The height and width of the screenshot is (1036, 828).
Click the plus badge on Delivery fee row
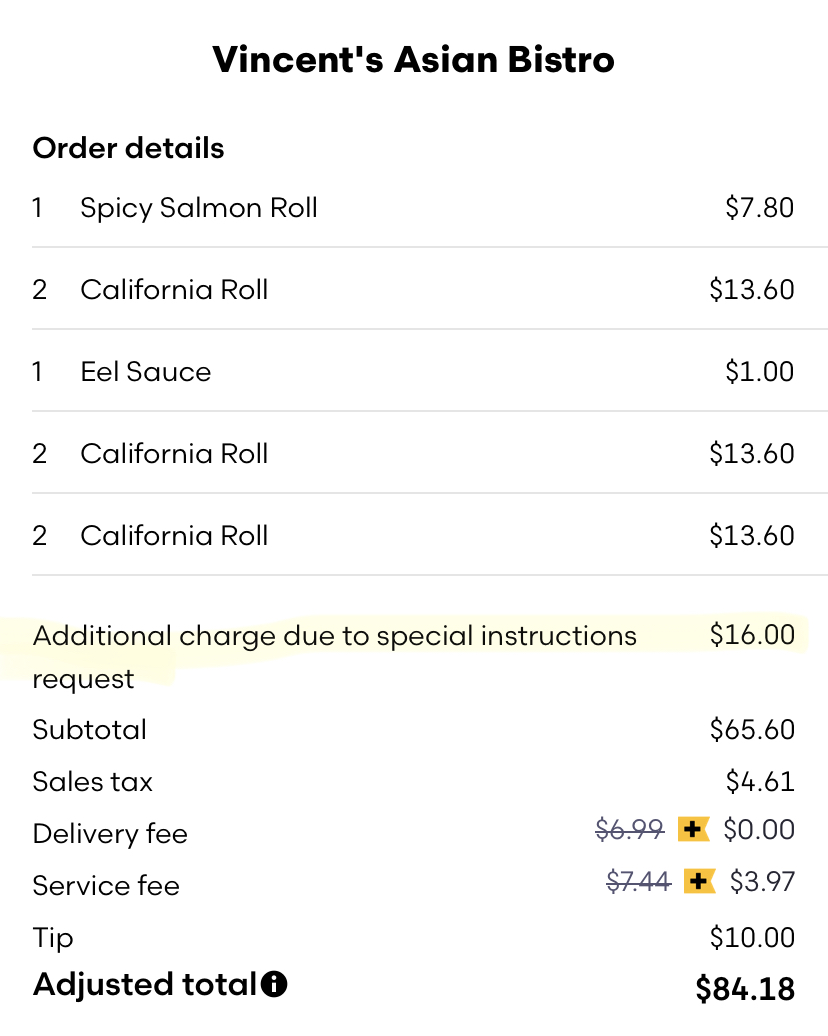click(x=693, y=829)
